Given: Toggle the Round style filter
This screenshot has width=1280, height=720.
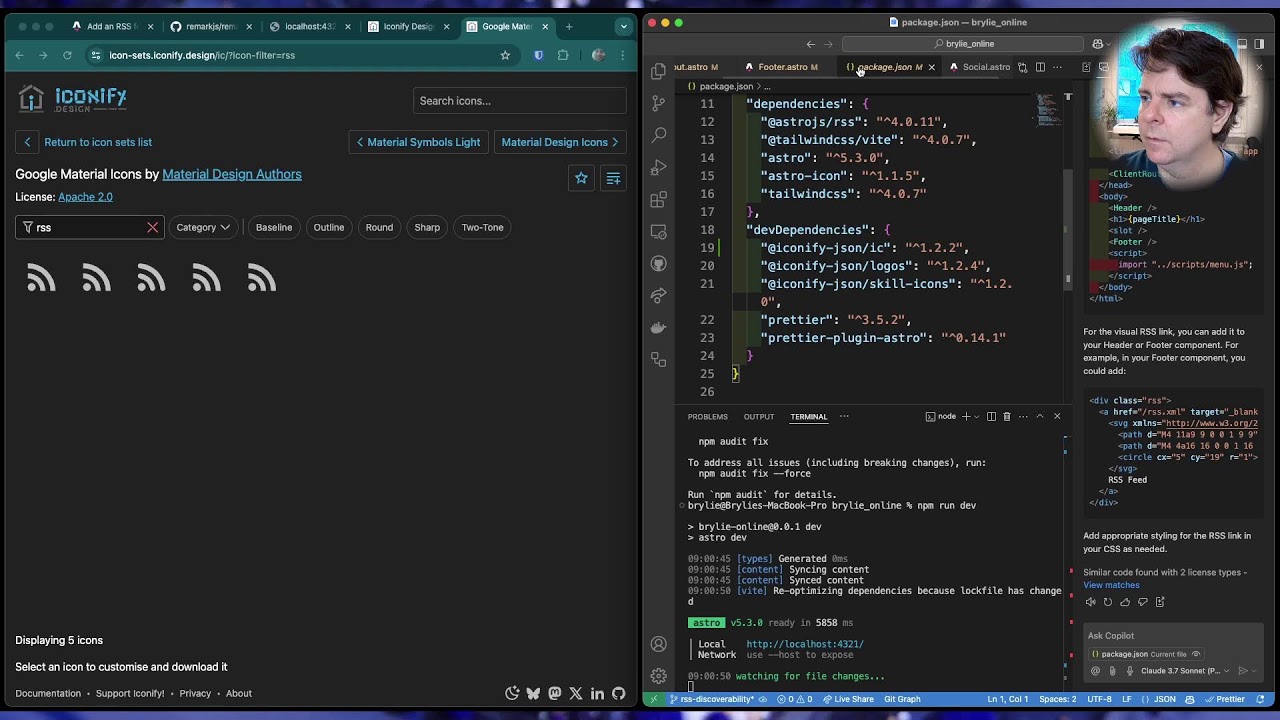Looking at the screenshot, I should (x=379, y=227).
